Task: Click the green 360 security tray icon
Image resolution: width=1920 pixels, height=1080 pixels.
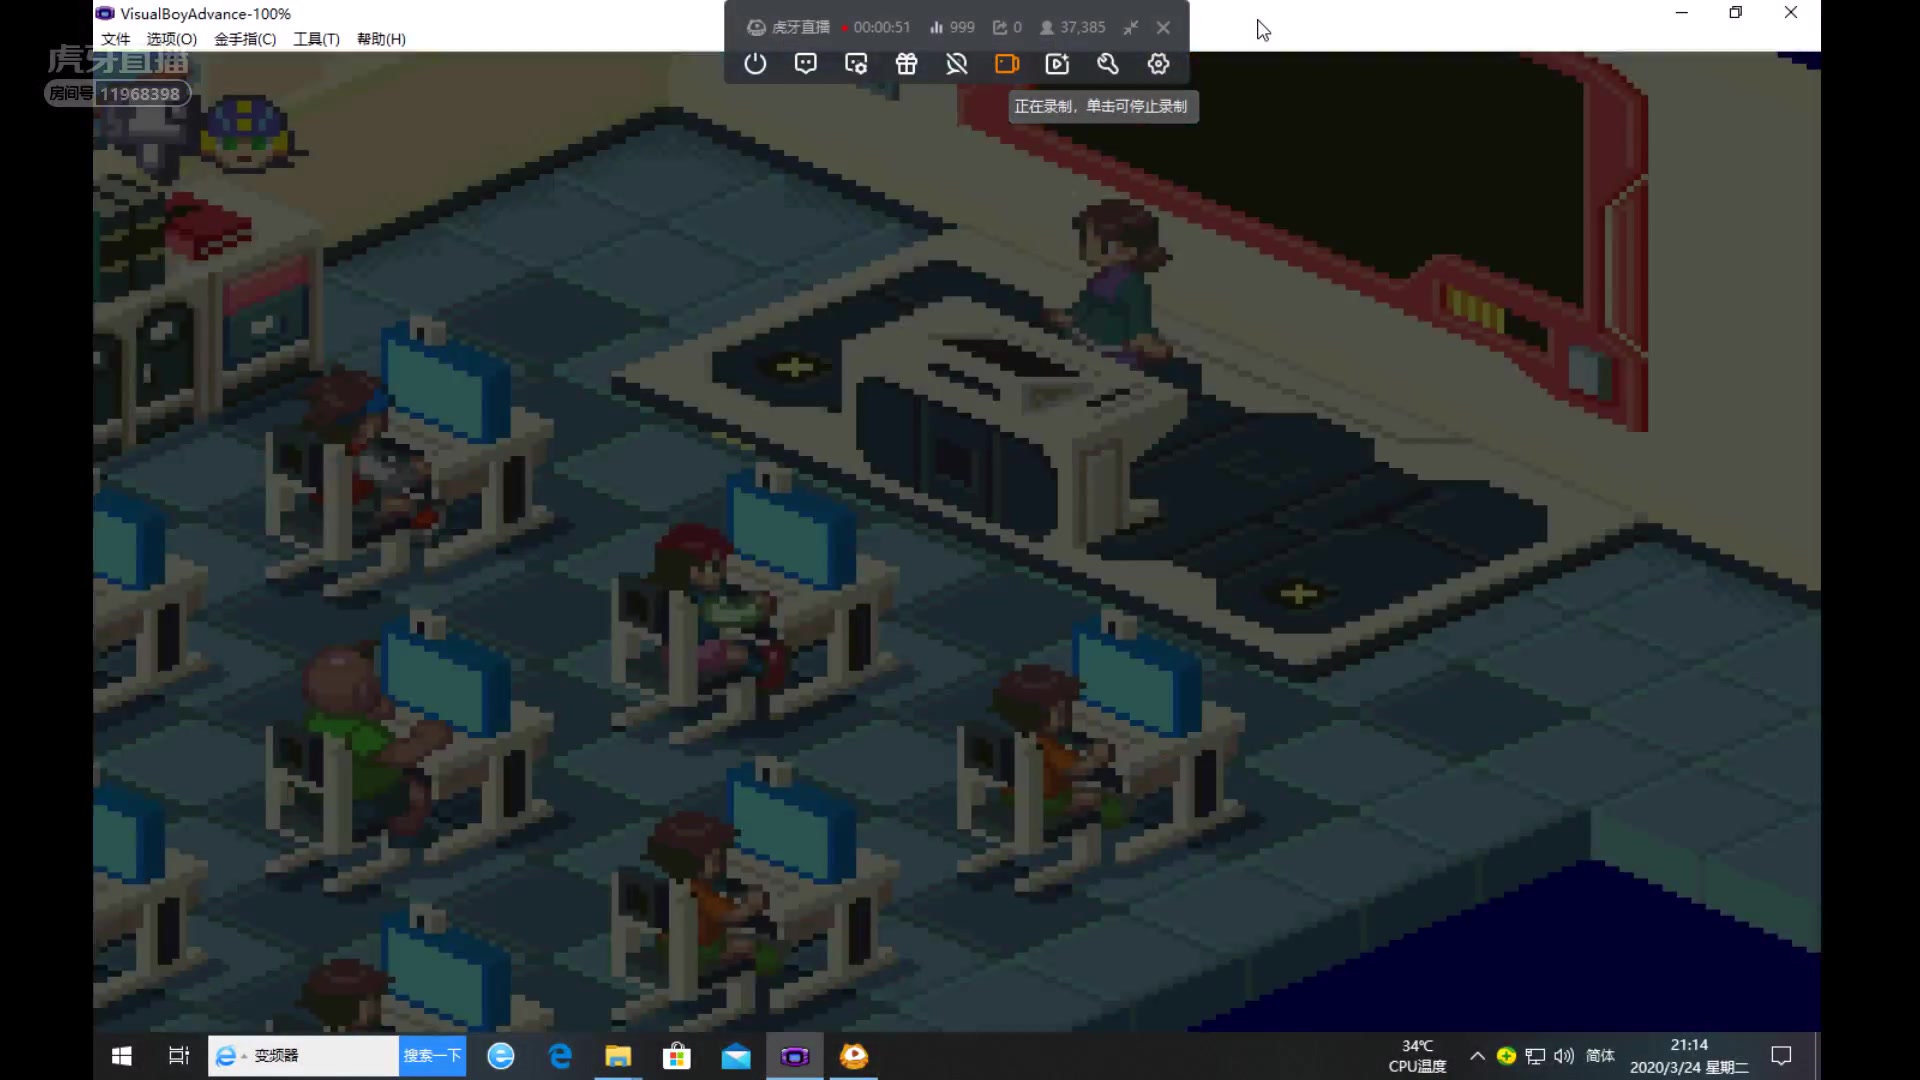Action: (x=1506, y=1056)
